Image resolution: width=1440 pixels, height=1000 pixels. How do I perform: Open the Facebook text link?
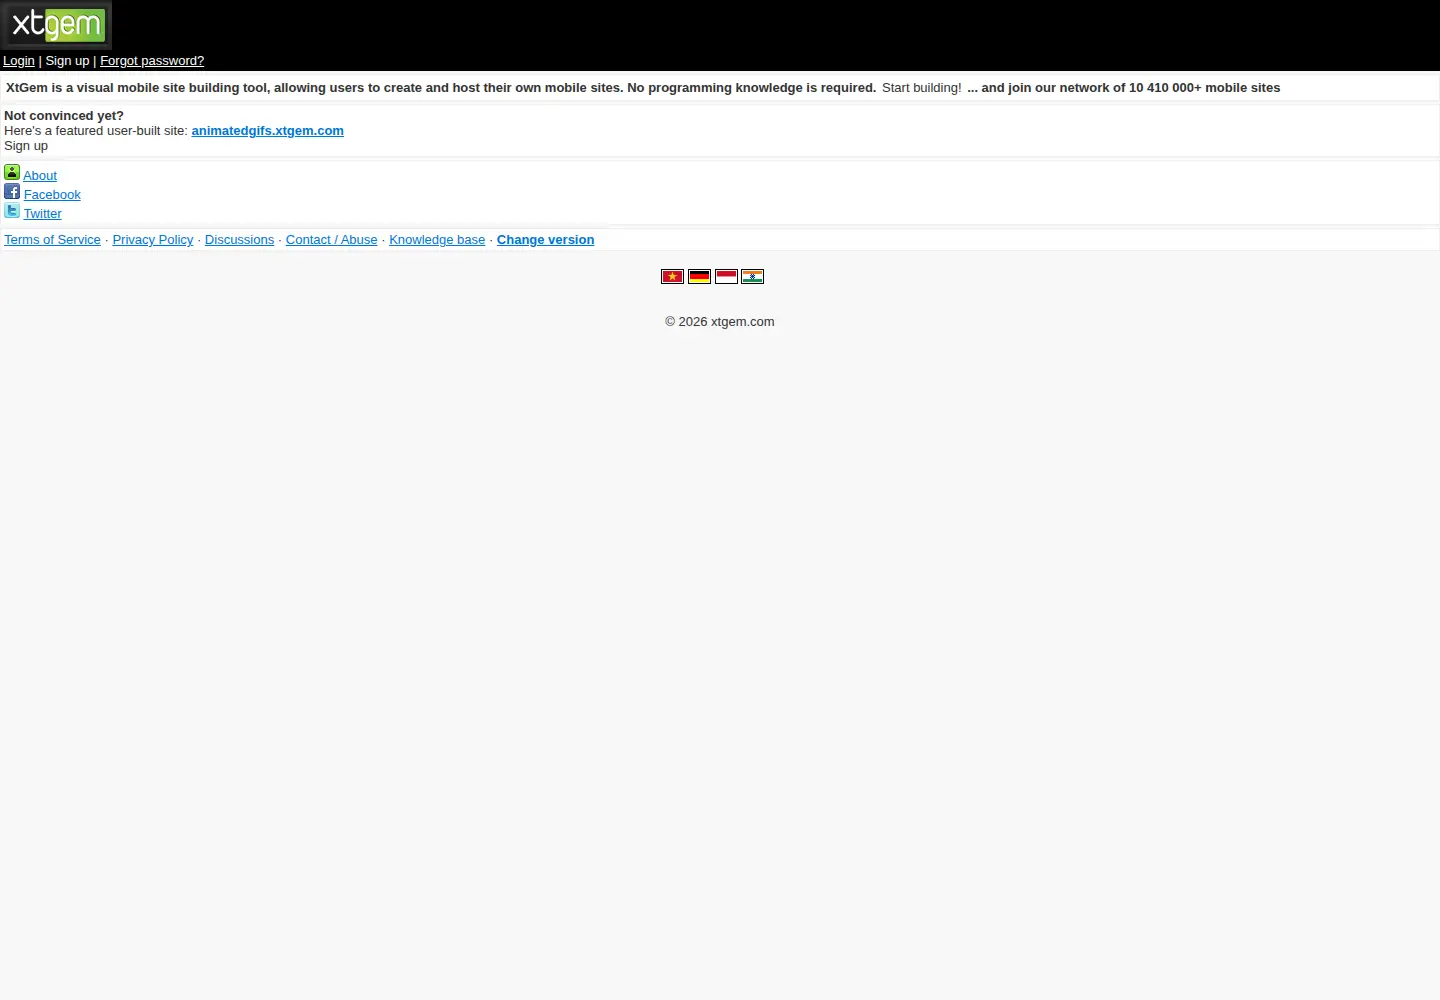[52, 195]
